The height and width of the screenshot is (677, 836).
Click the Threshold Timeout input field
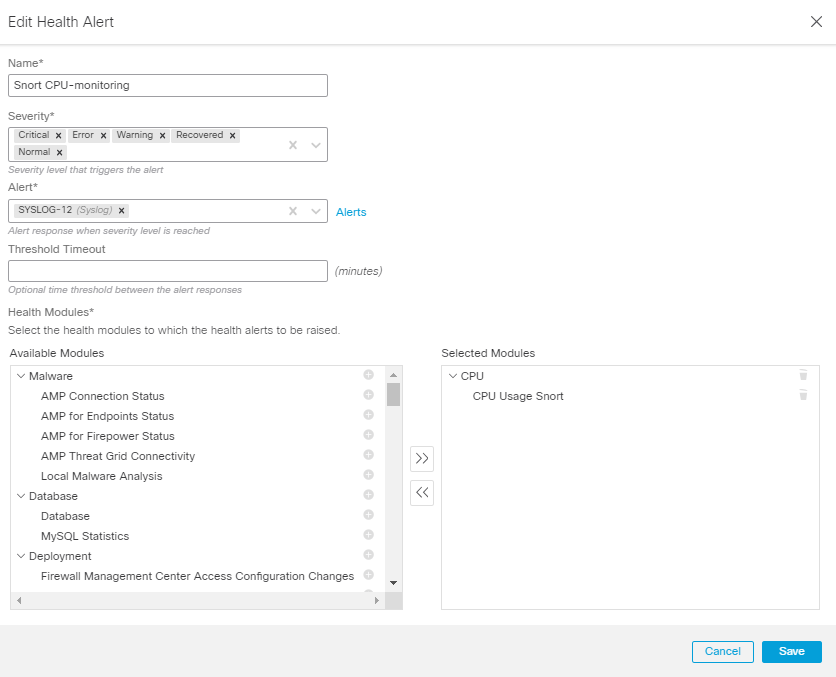[x=167, y=271]
